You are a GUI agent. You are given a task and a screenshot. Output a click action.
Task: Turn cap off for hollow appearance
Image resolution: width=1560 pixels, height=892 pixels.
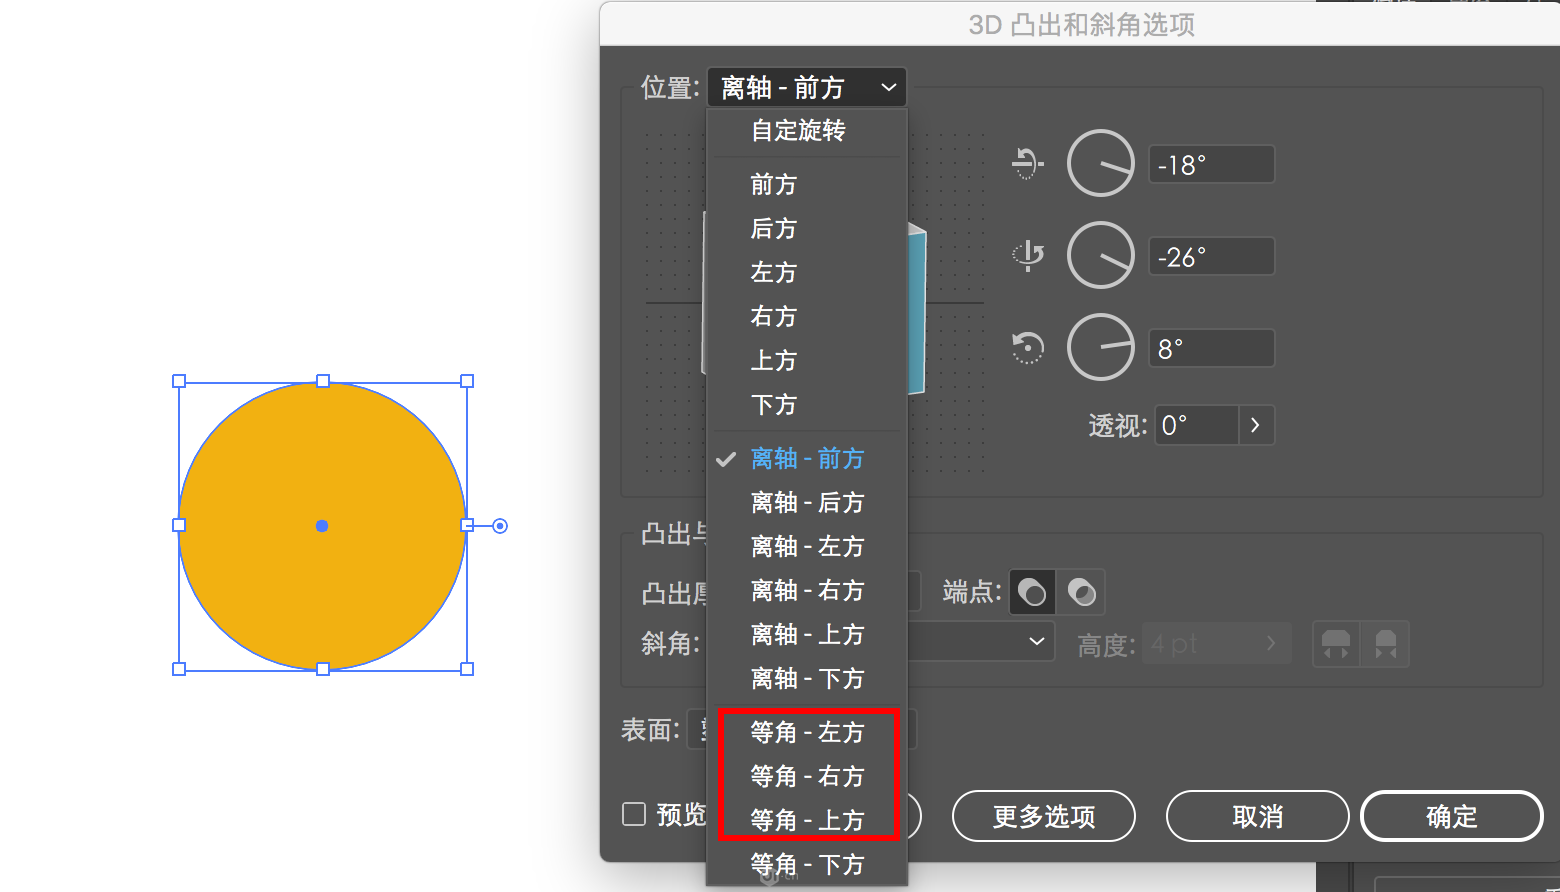pyautogui.click(x=1081, y=592)
